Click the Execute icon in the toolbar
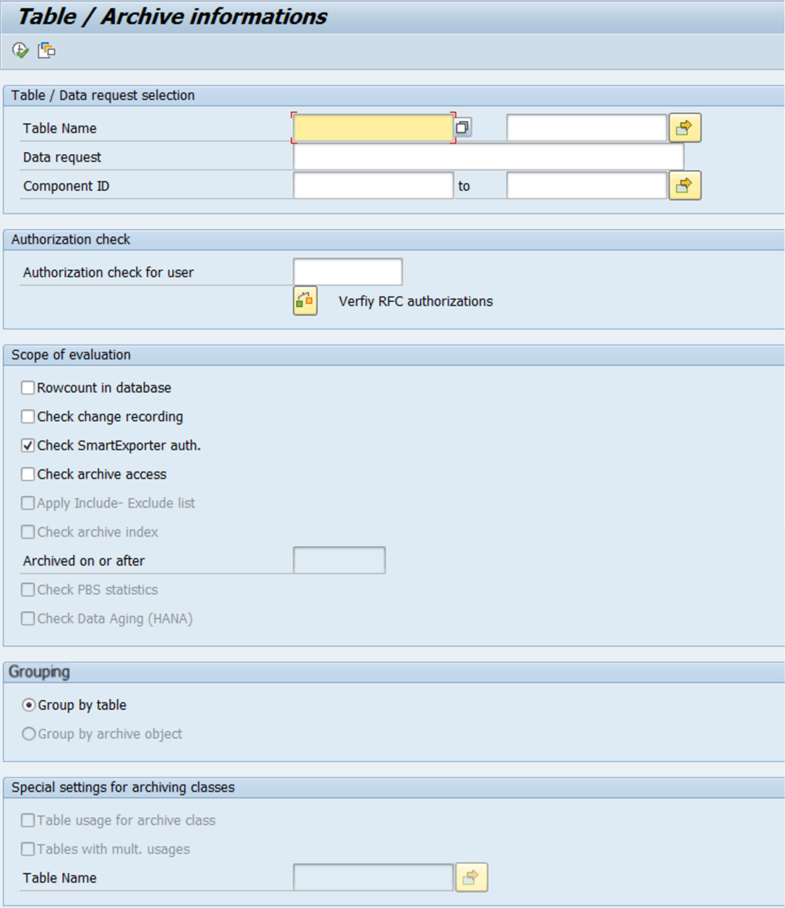This screenshot has width=785, height=908. point(20,50)
